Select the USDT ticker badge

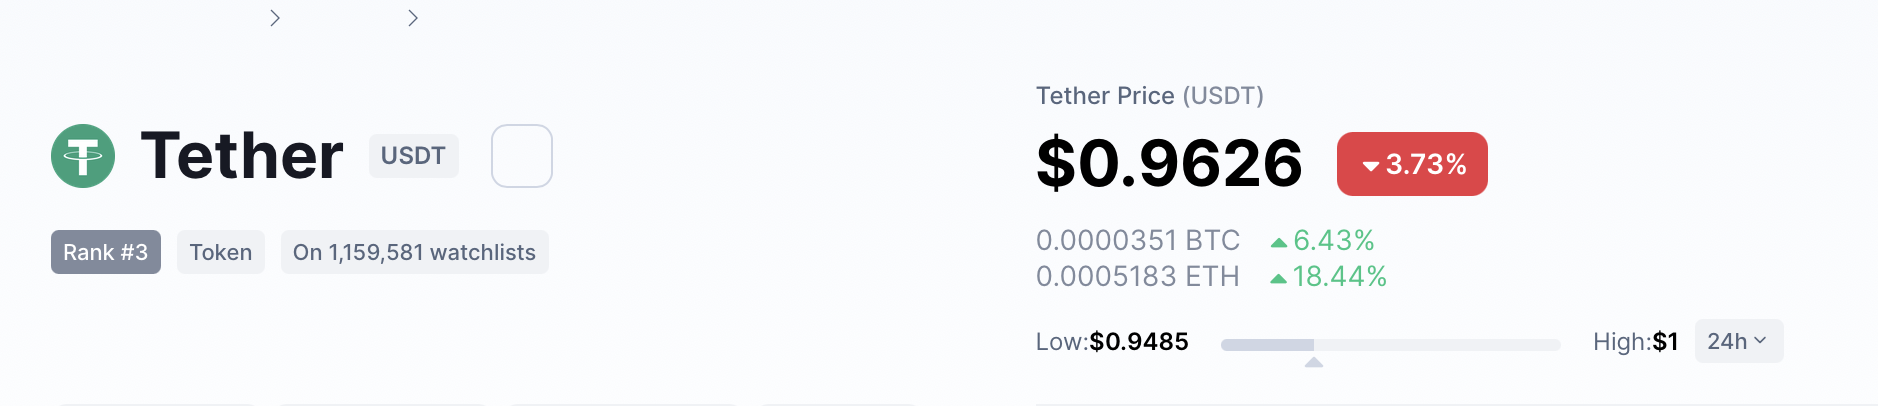pyautogui.click(x=413, y=156)
